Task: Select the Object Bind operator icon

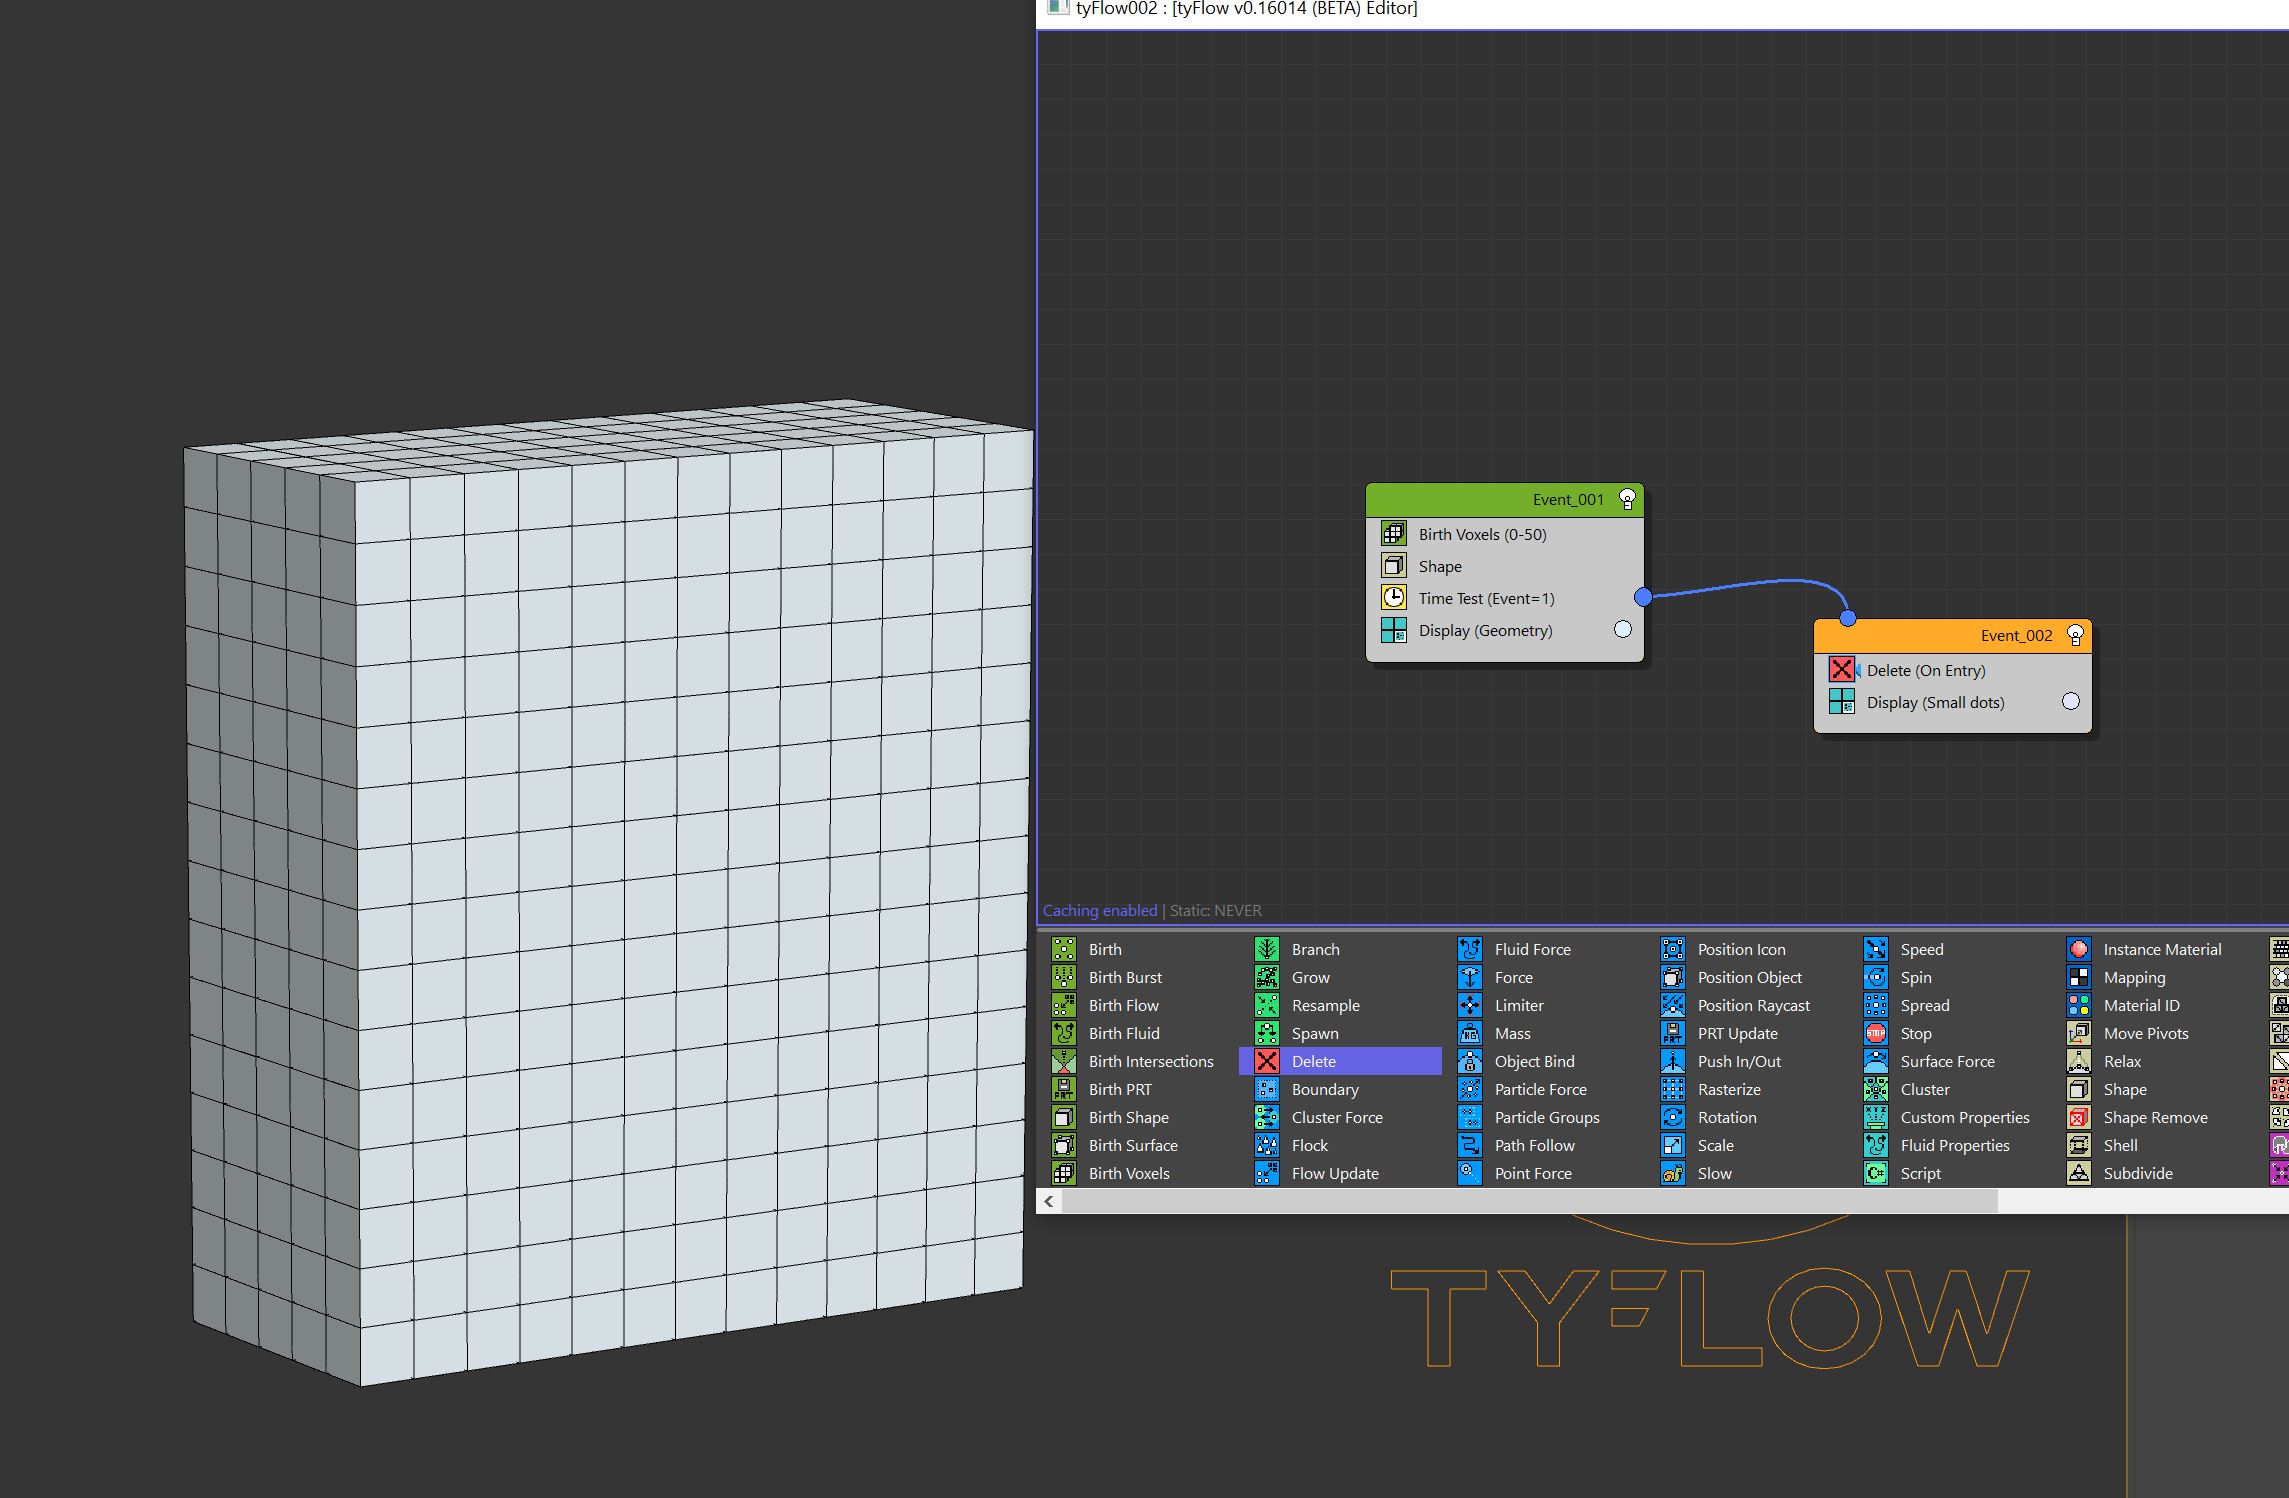Action: pos(1470,1061)
